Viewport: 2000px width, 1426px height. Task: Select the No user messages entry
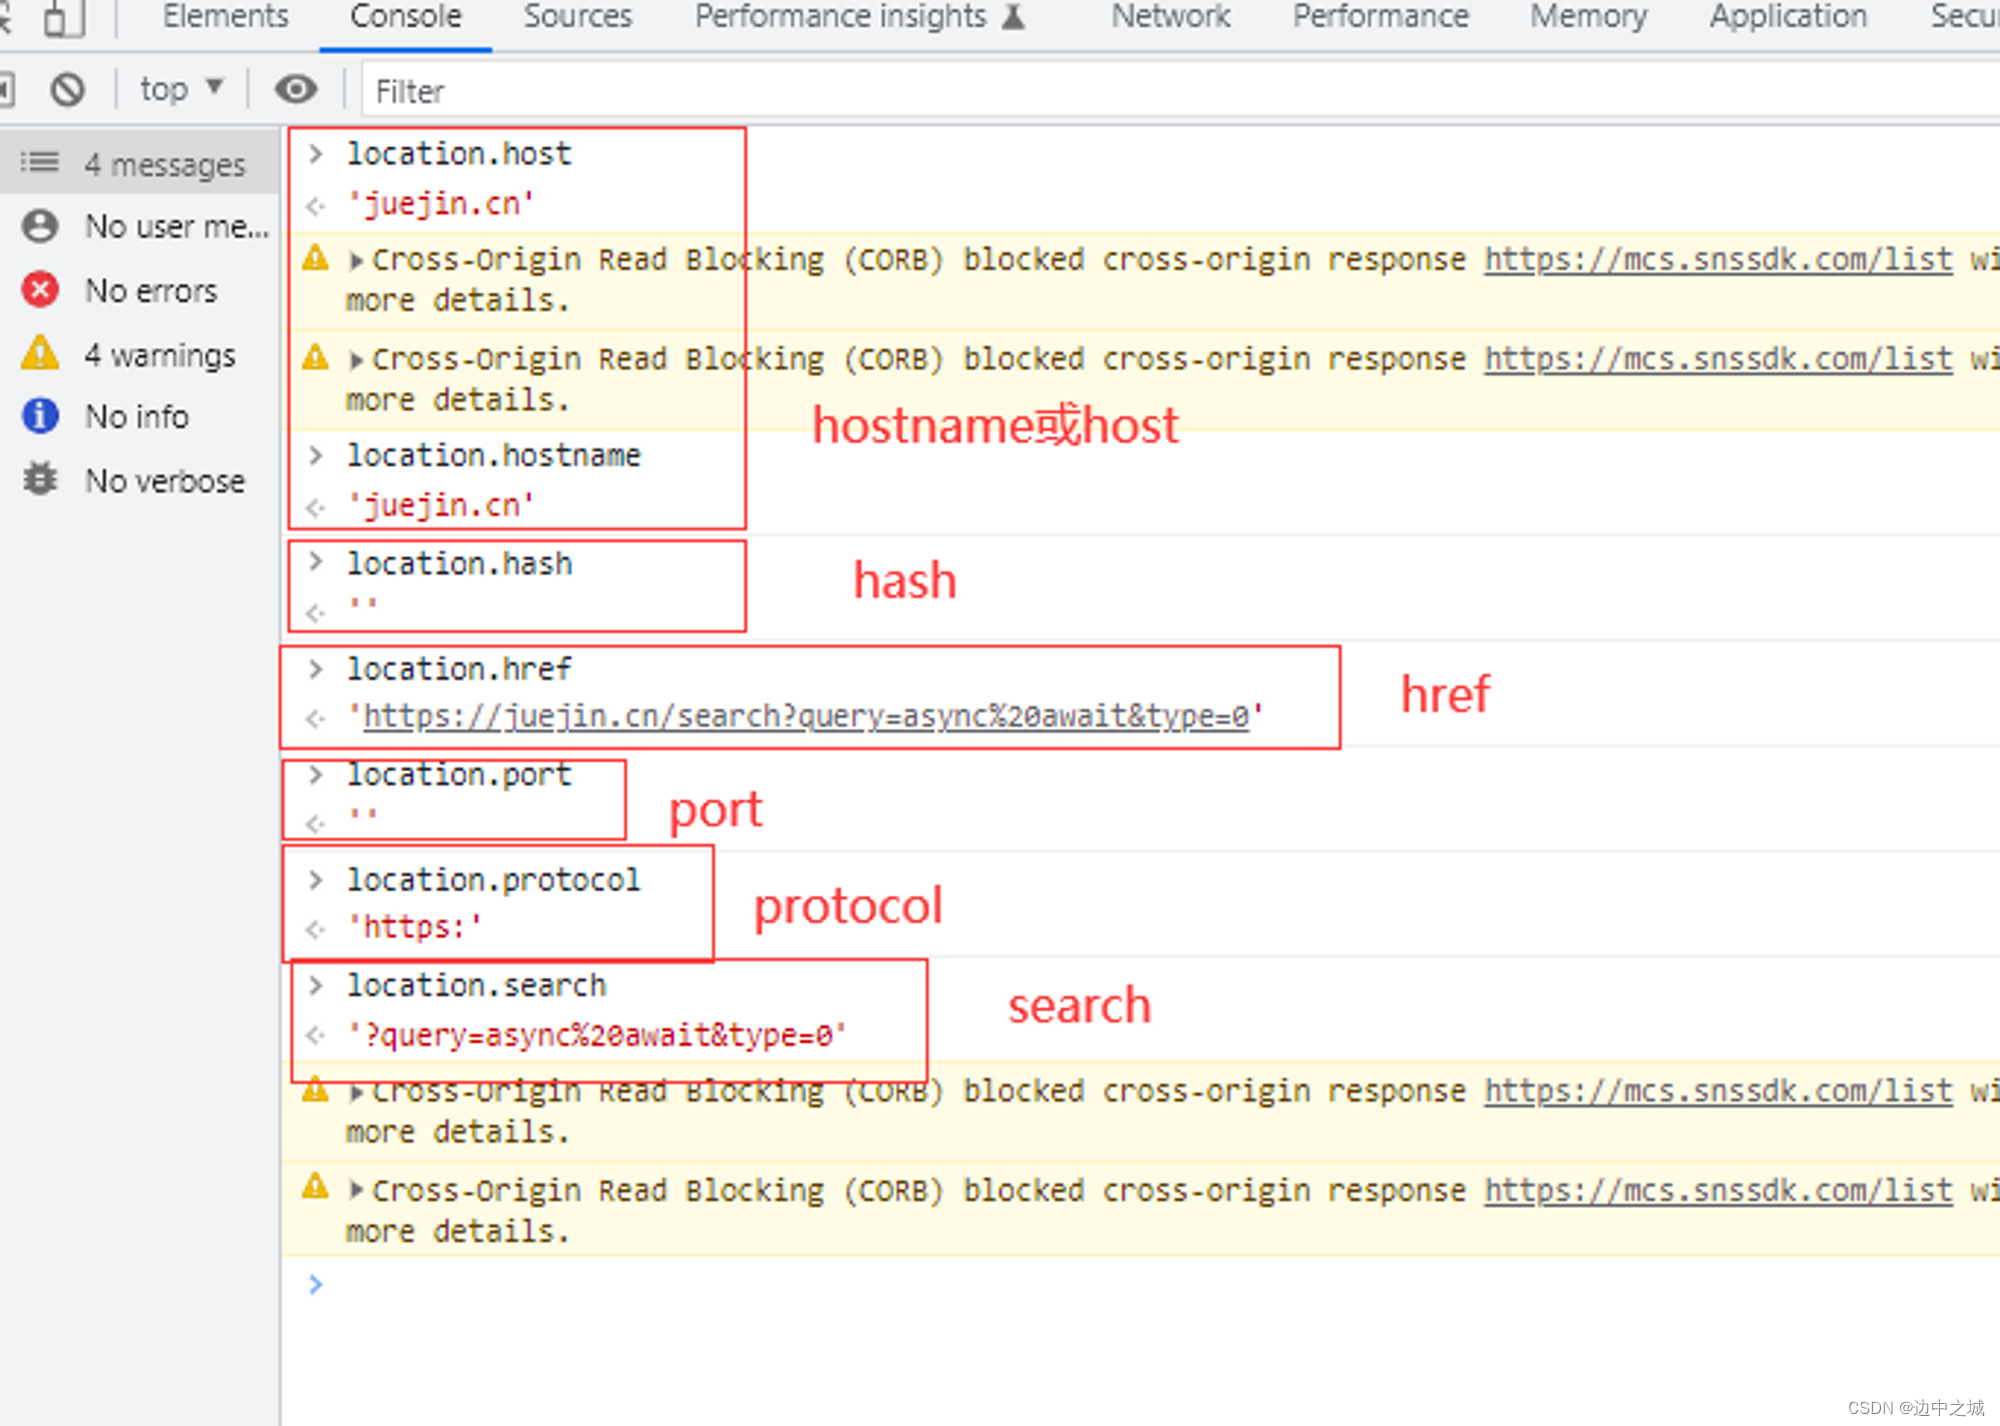coord(140,226)
